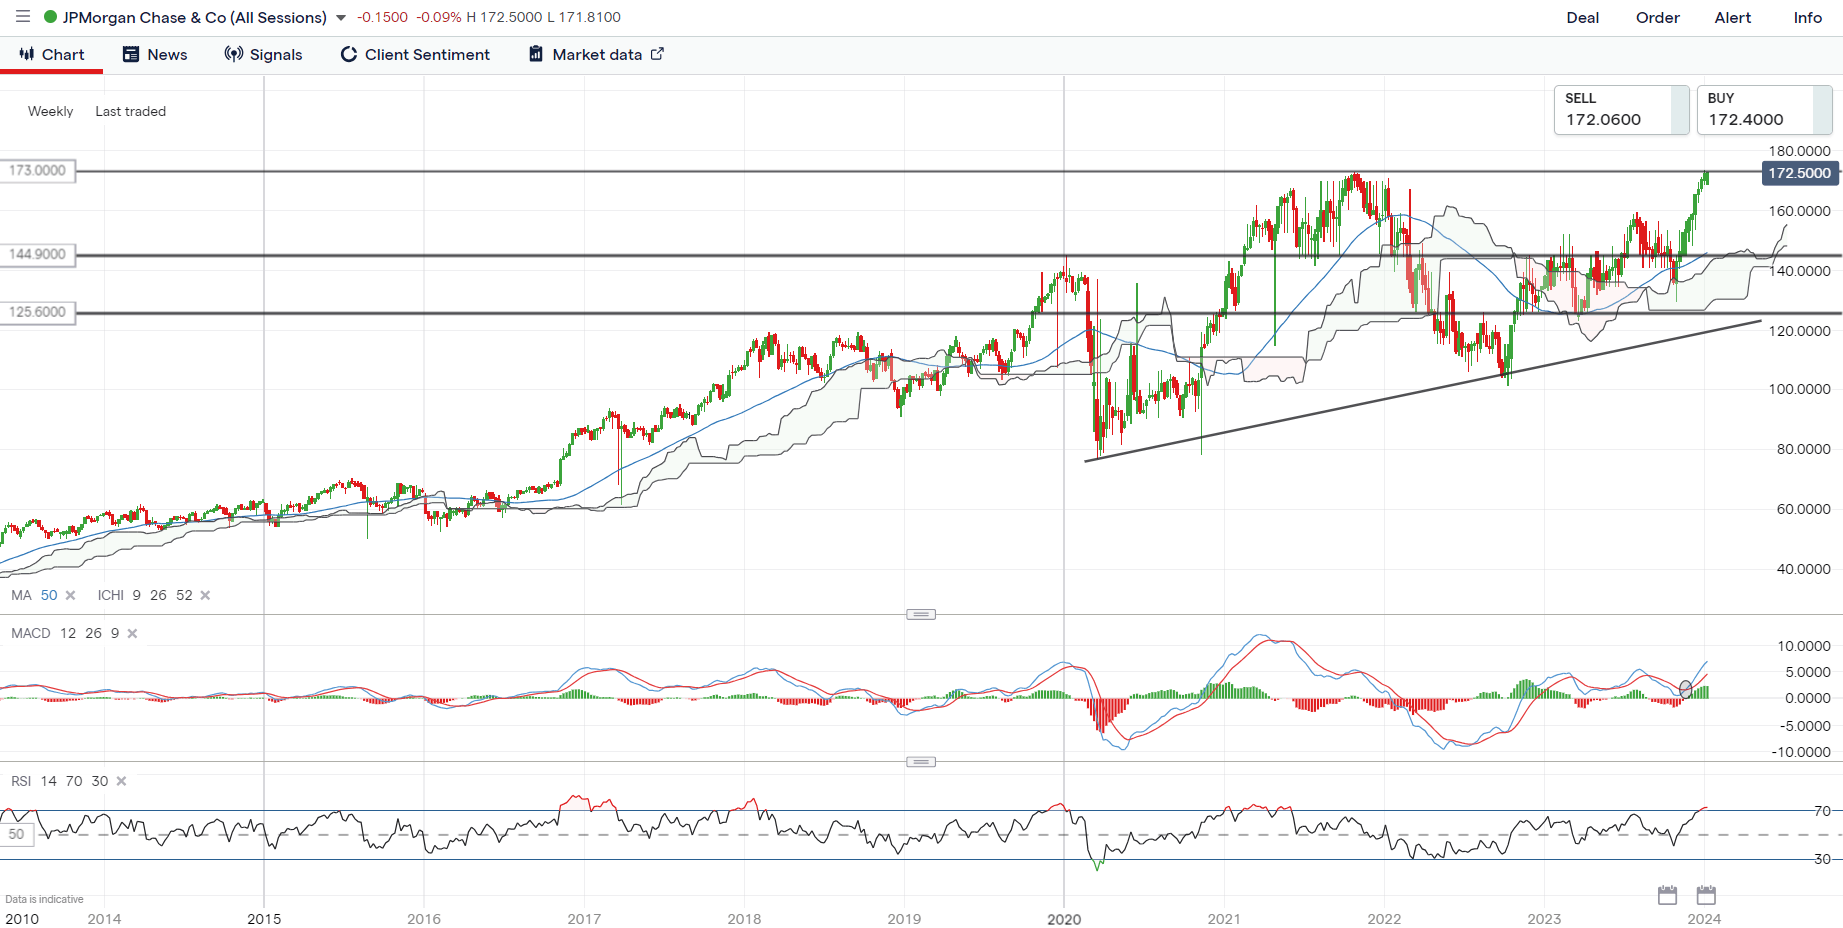1843x928 pixels.
Task: Open the Info panel
Action: [x=1808, y=18]
